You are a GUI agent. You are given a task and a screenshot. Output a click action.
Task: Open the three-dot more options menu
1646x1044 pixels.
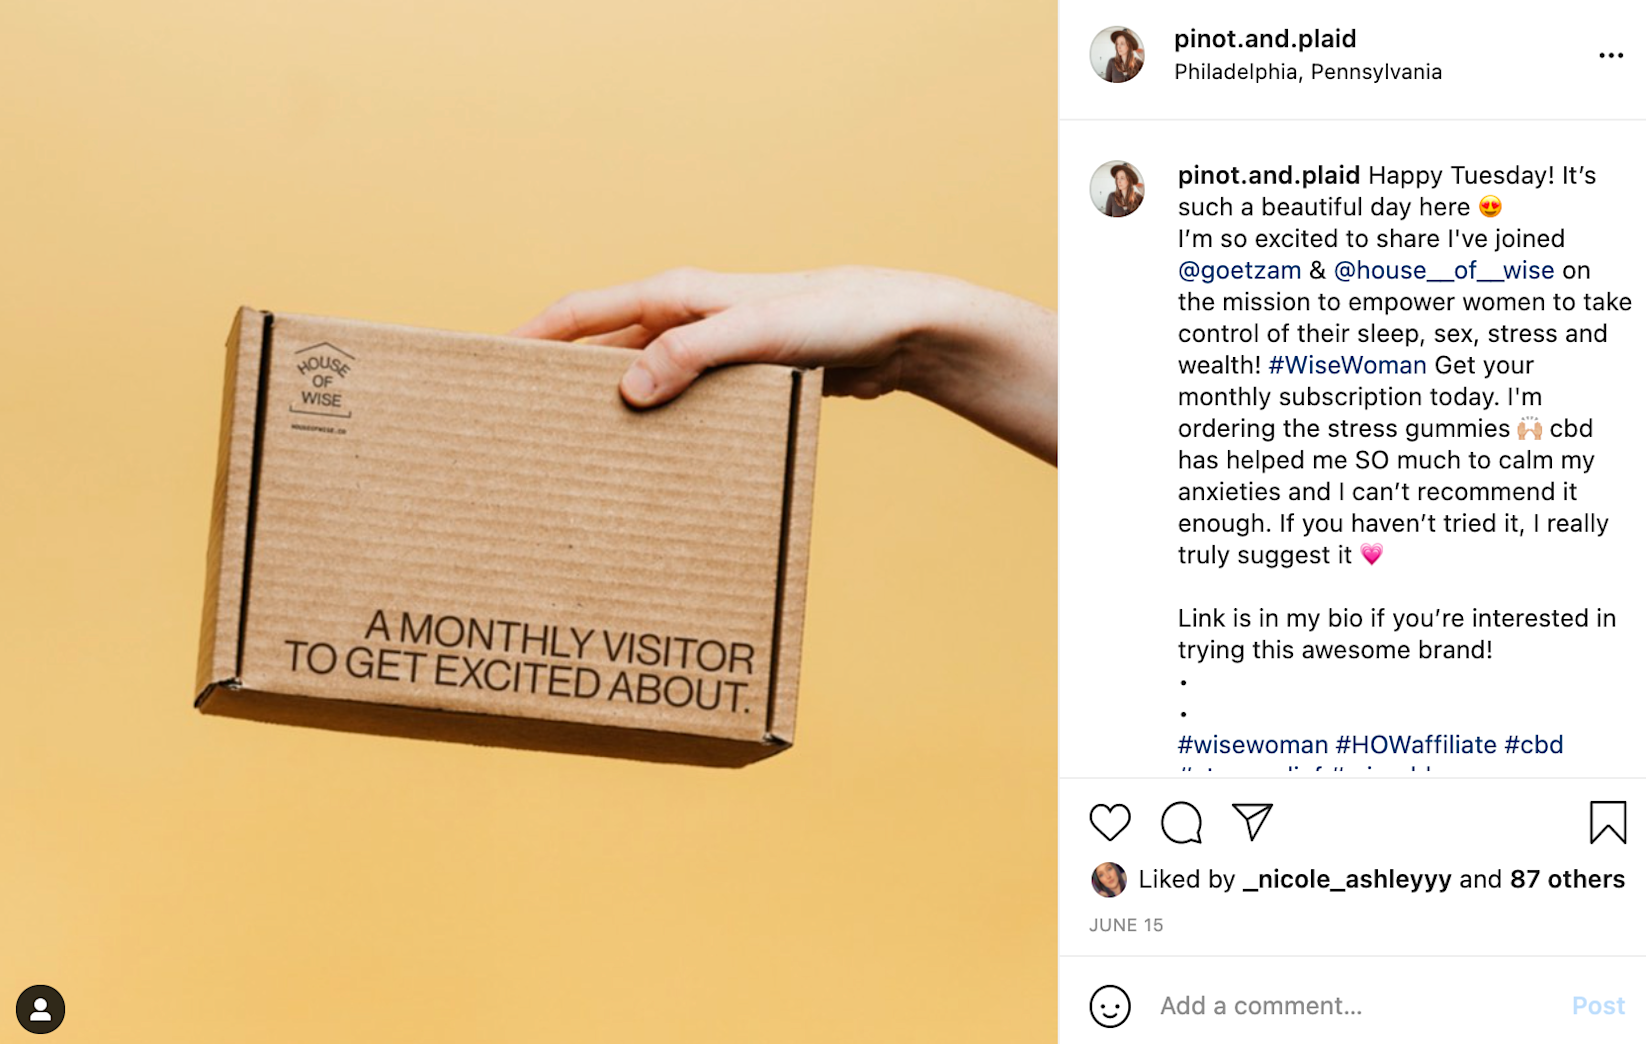point(1610,55)
